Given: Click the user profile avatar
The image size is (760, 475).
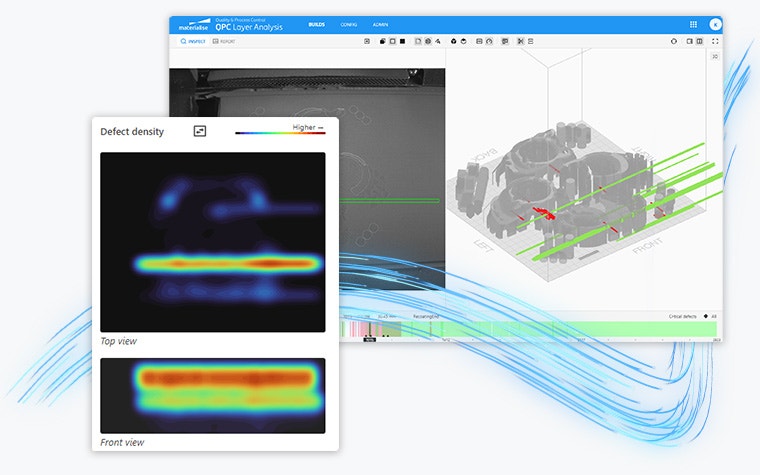Looking at the screenshot, I should click(715, 24).
